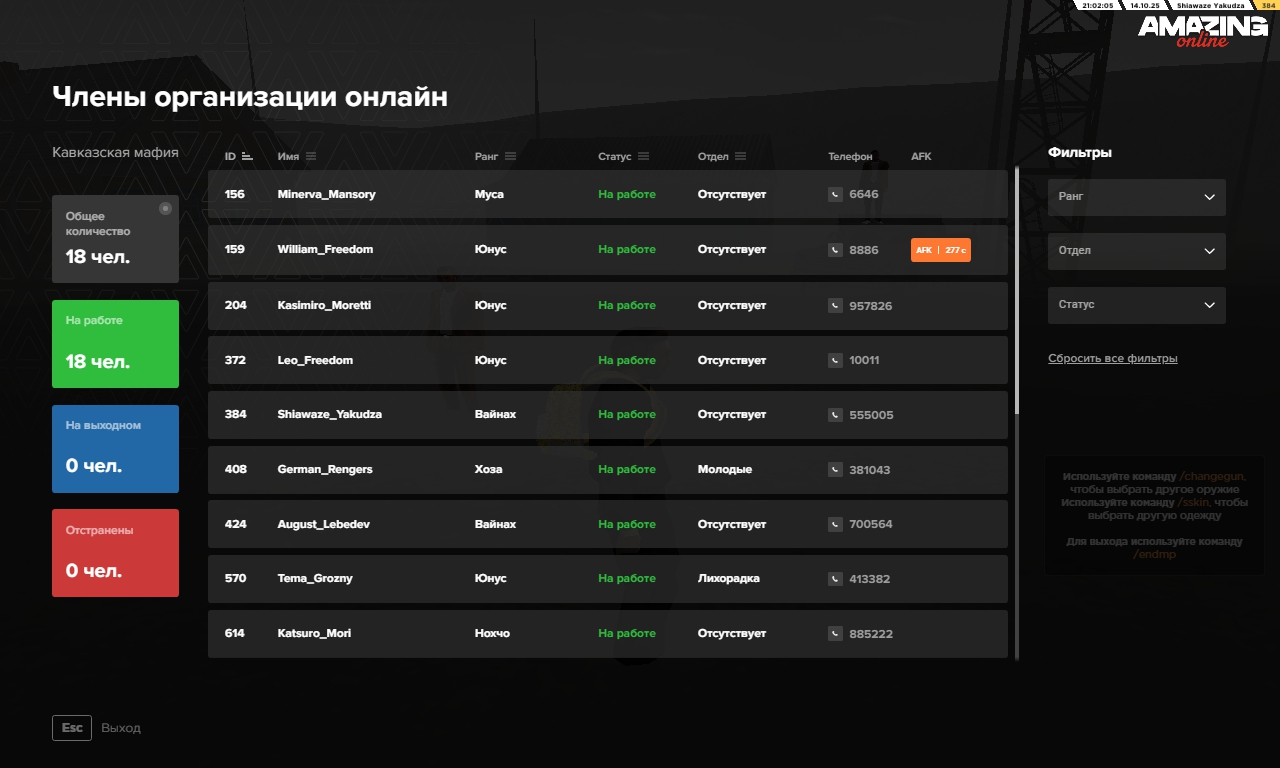This screenshot has width=1280, height=768.
Task: Click phone icon for Shiawaze_Yakudza
Action: (x=835, y=414)
